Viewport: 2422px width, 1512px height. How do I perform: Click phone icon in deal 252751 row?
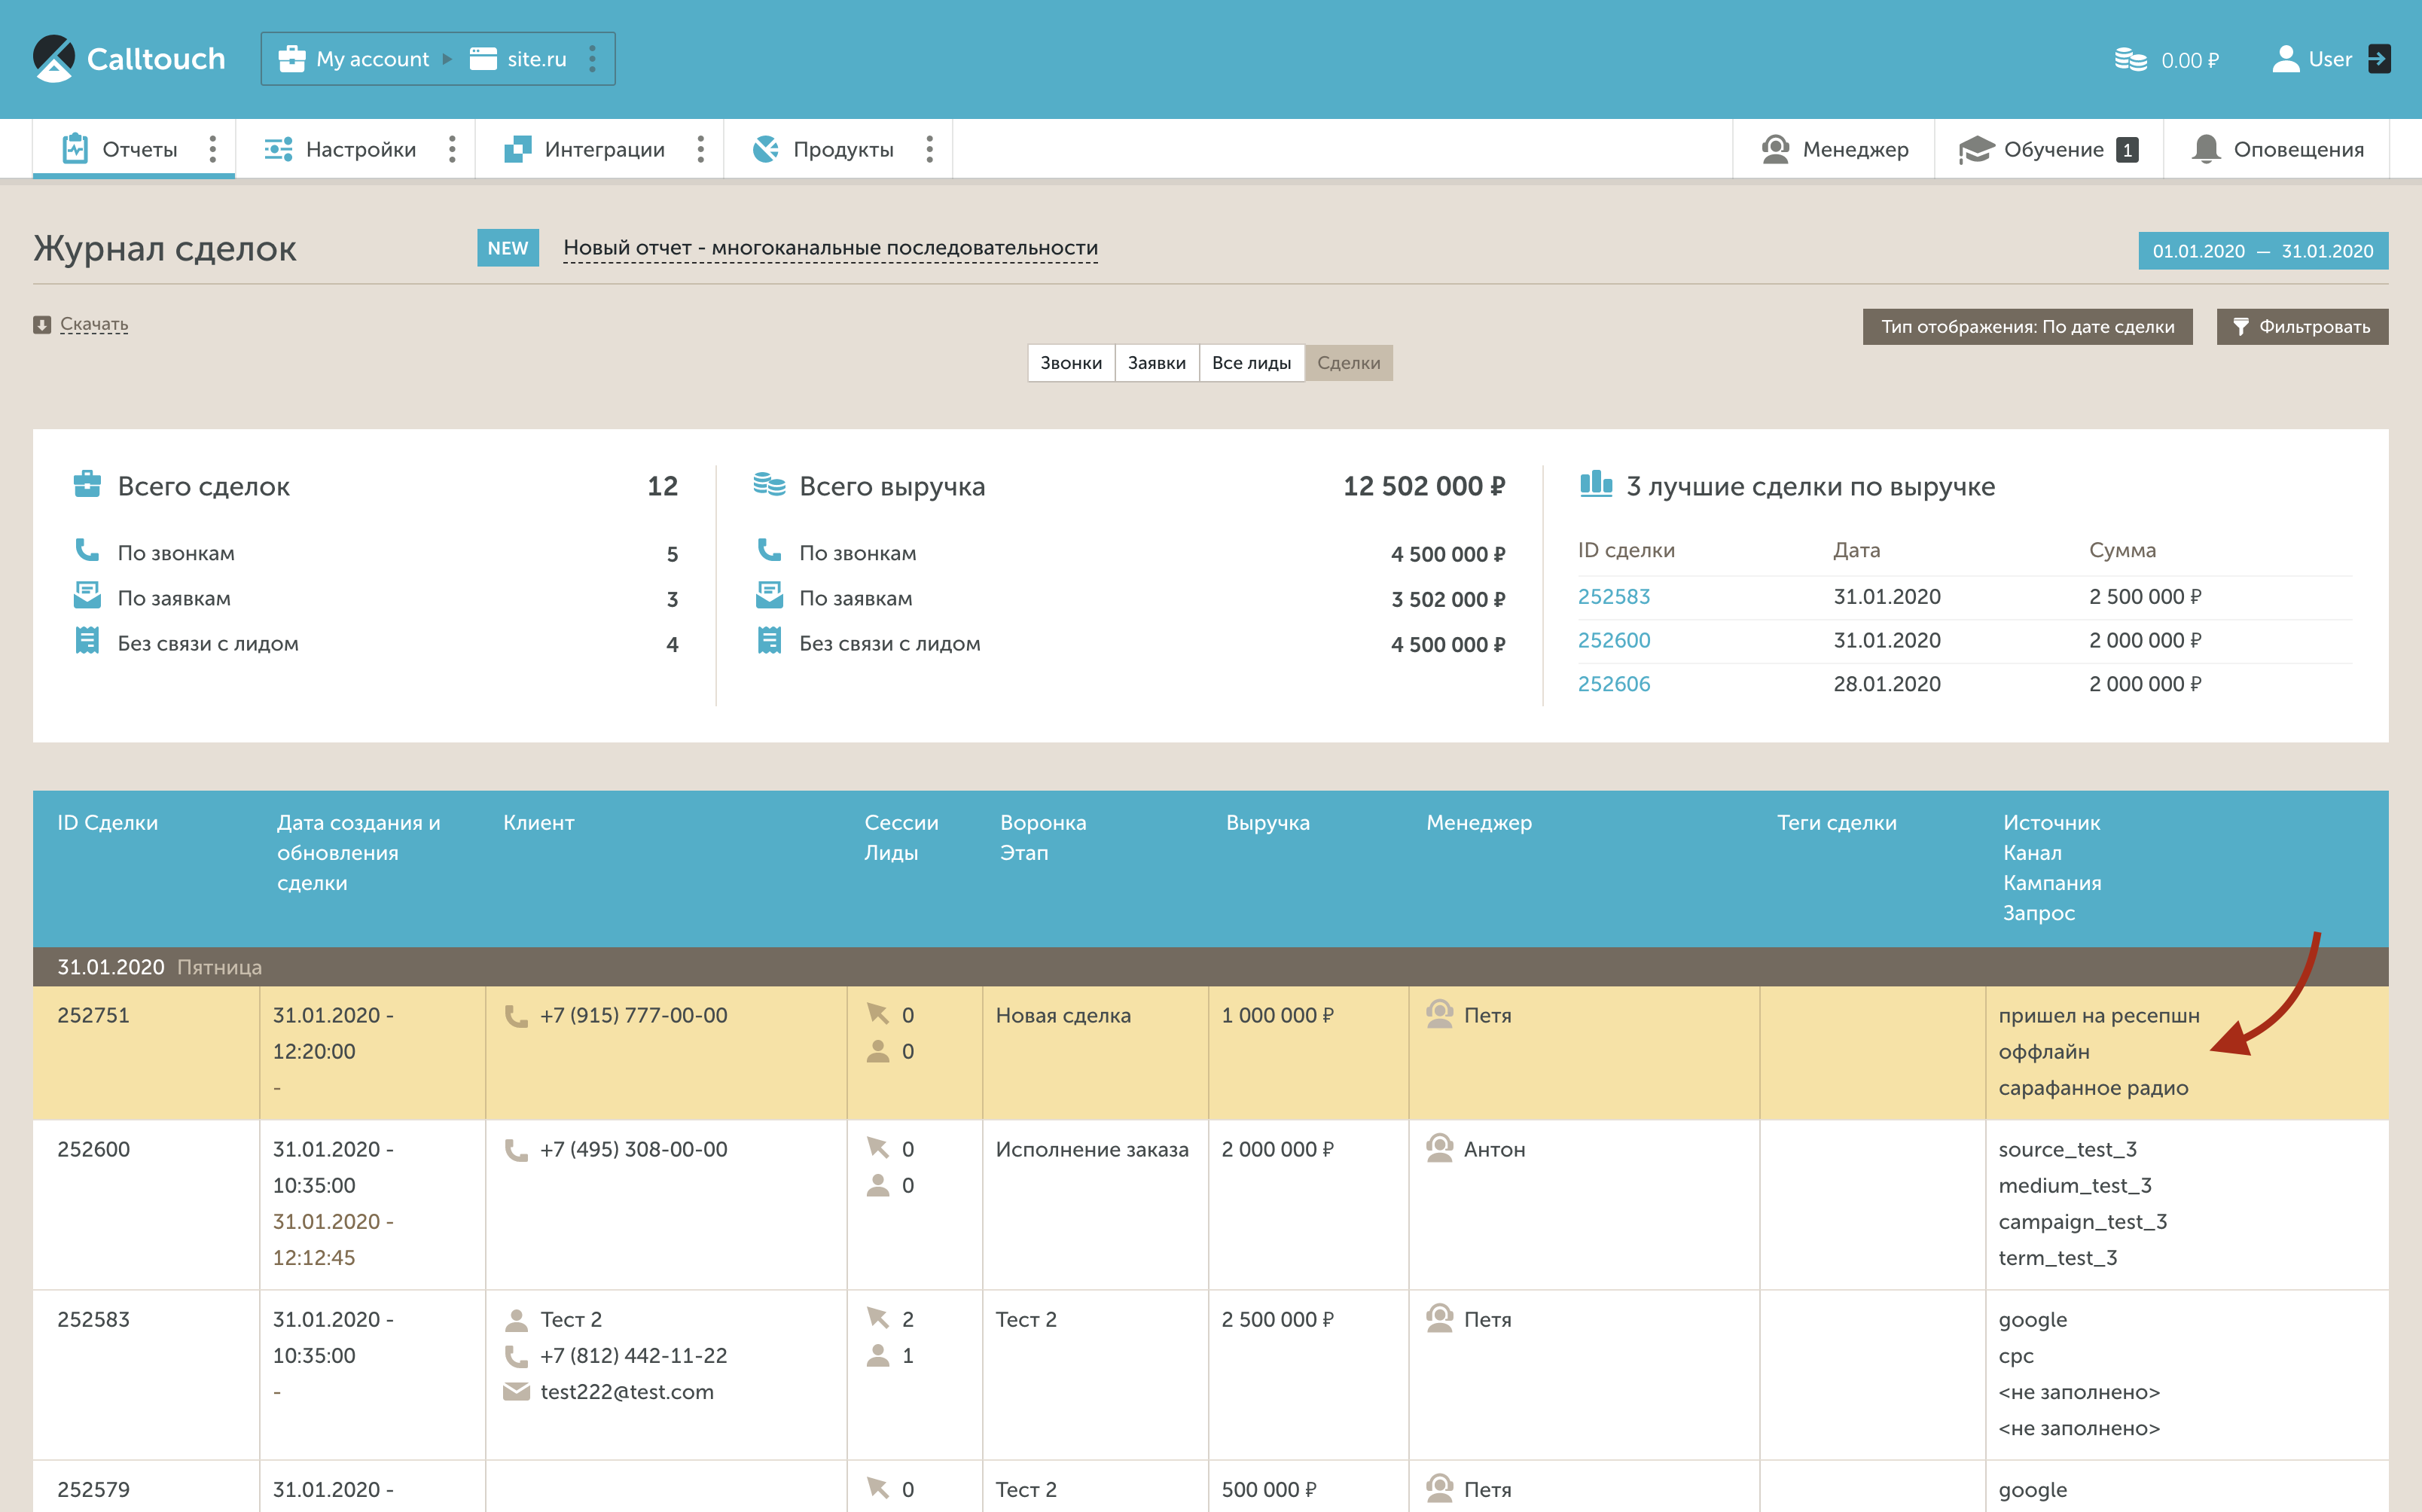[x=516, y=1016]
